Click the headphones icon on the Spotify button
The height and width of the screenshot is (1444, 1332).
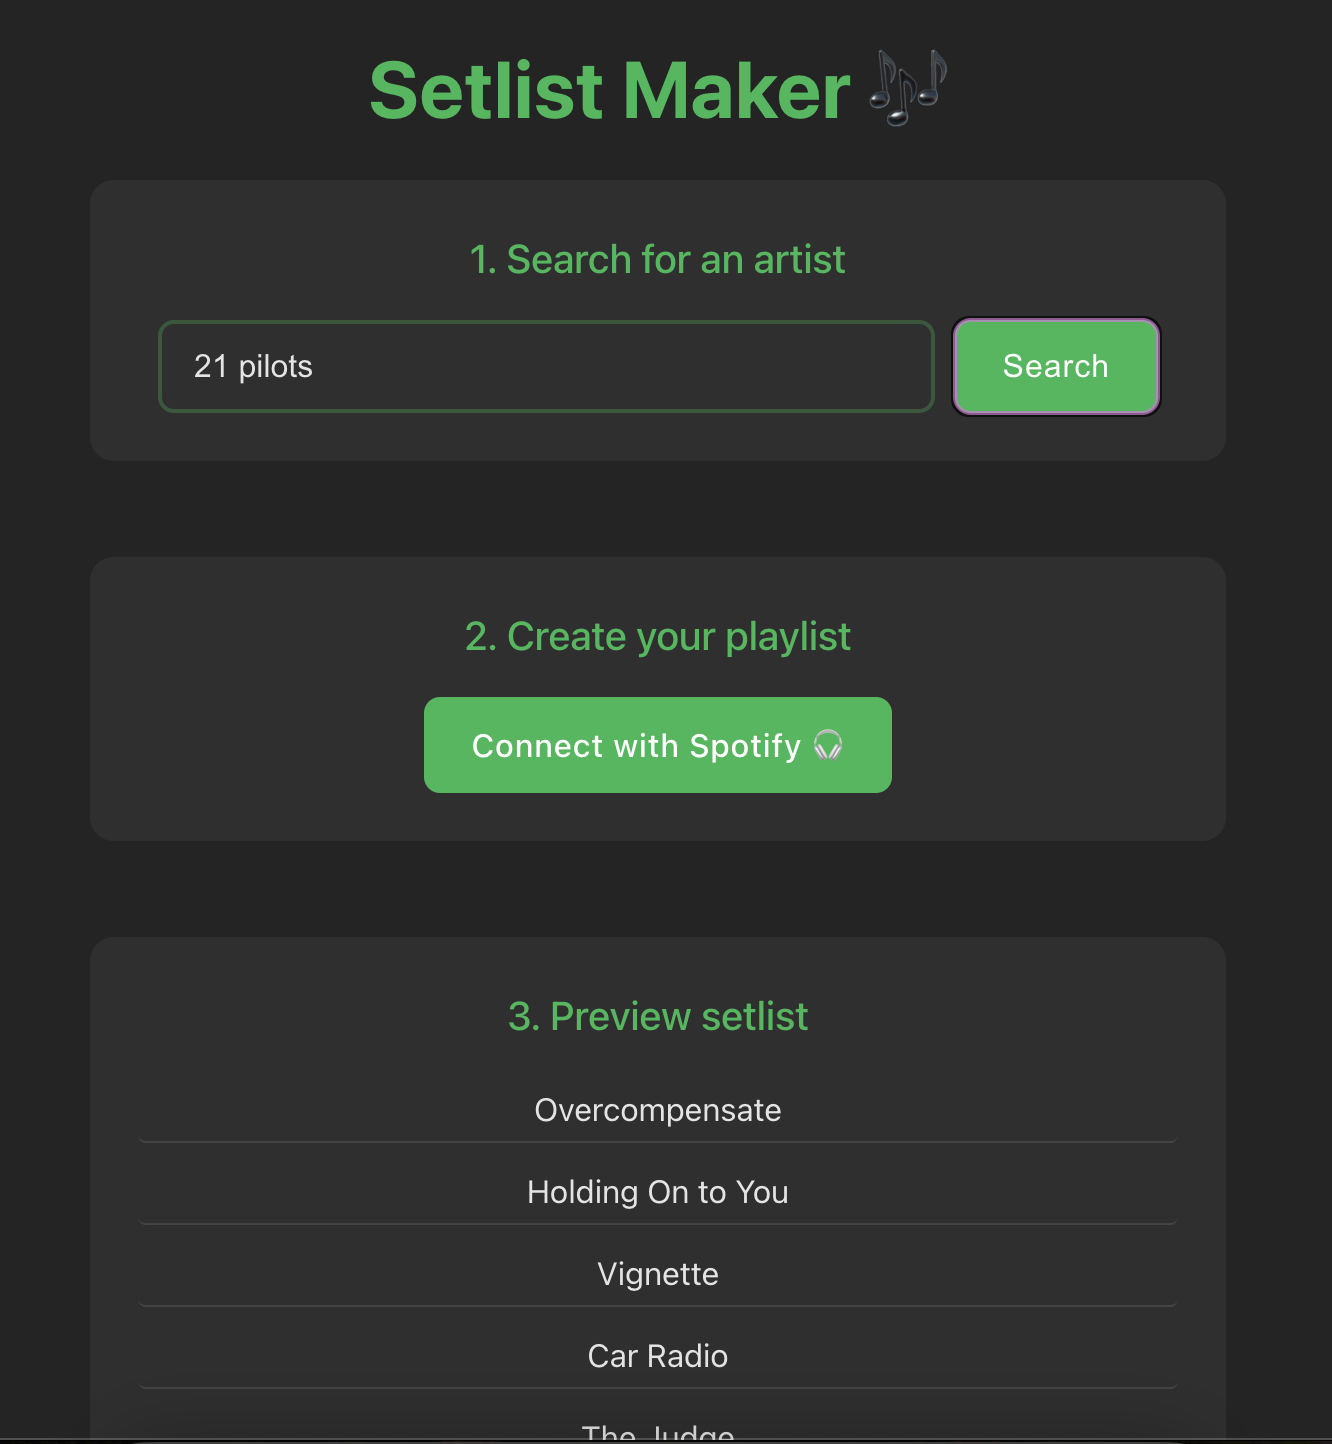[x=828, y=745]
